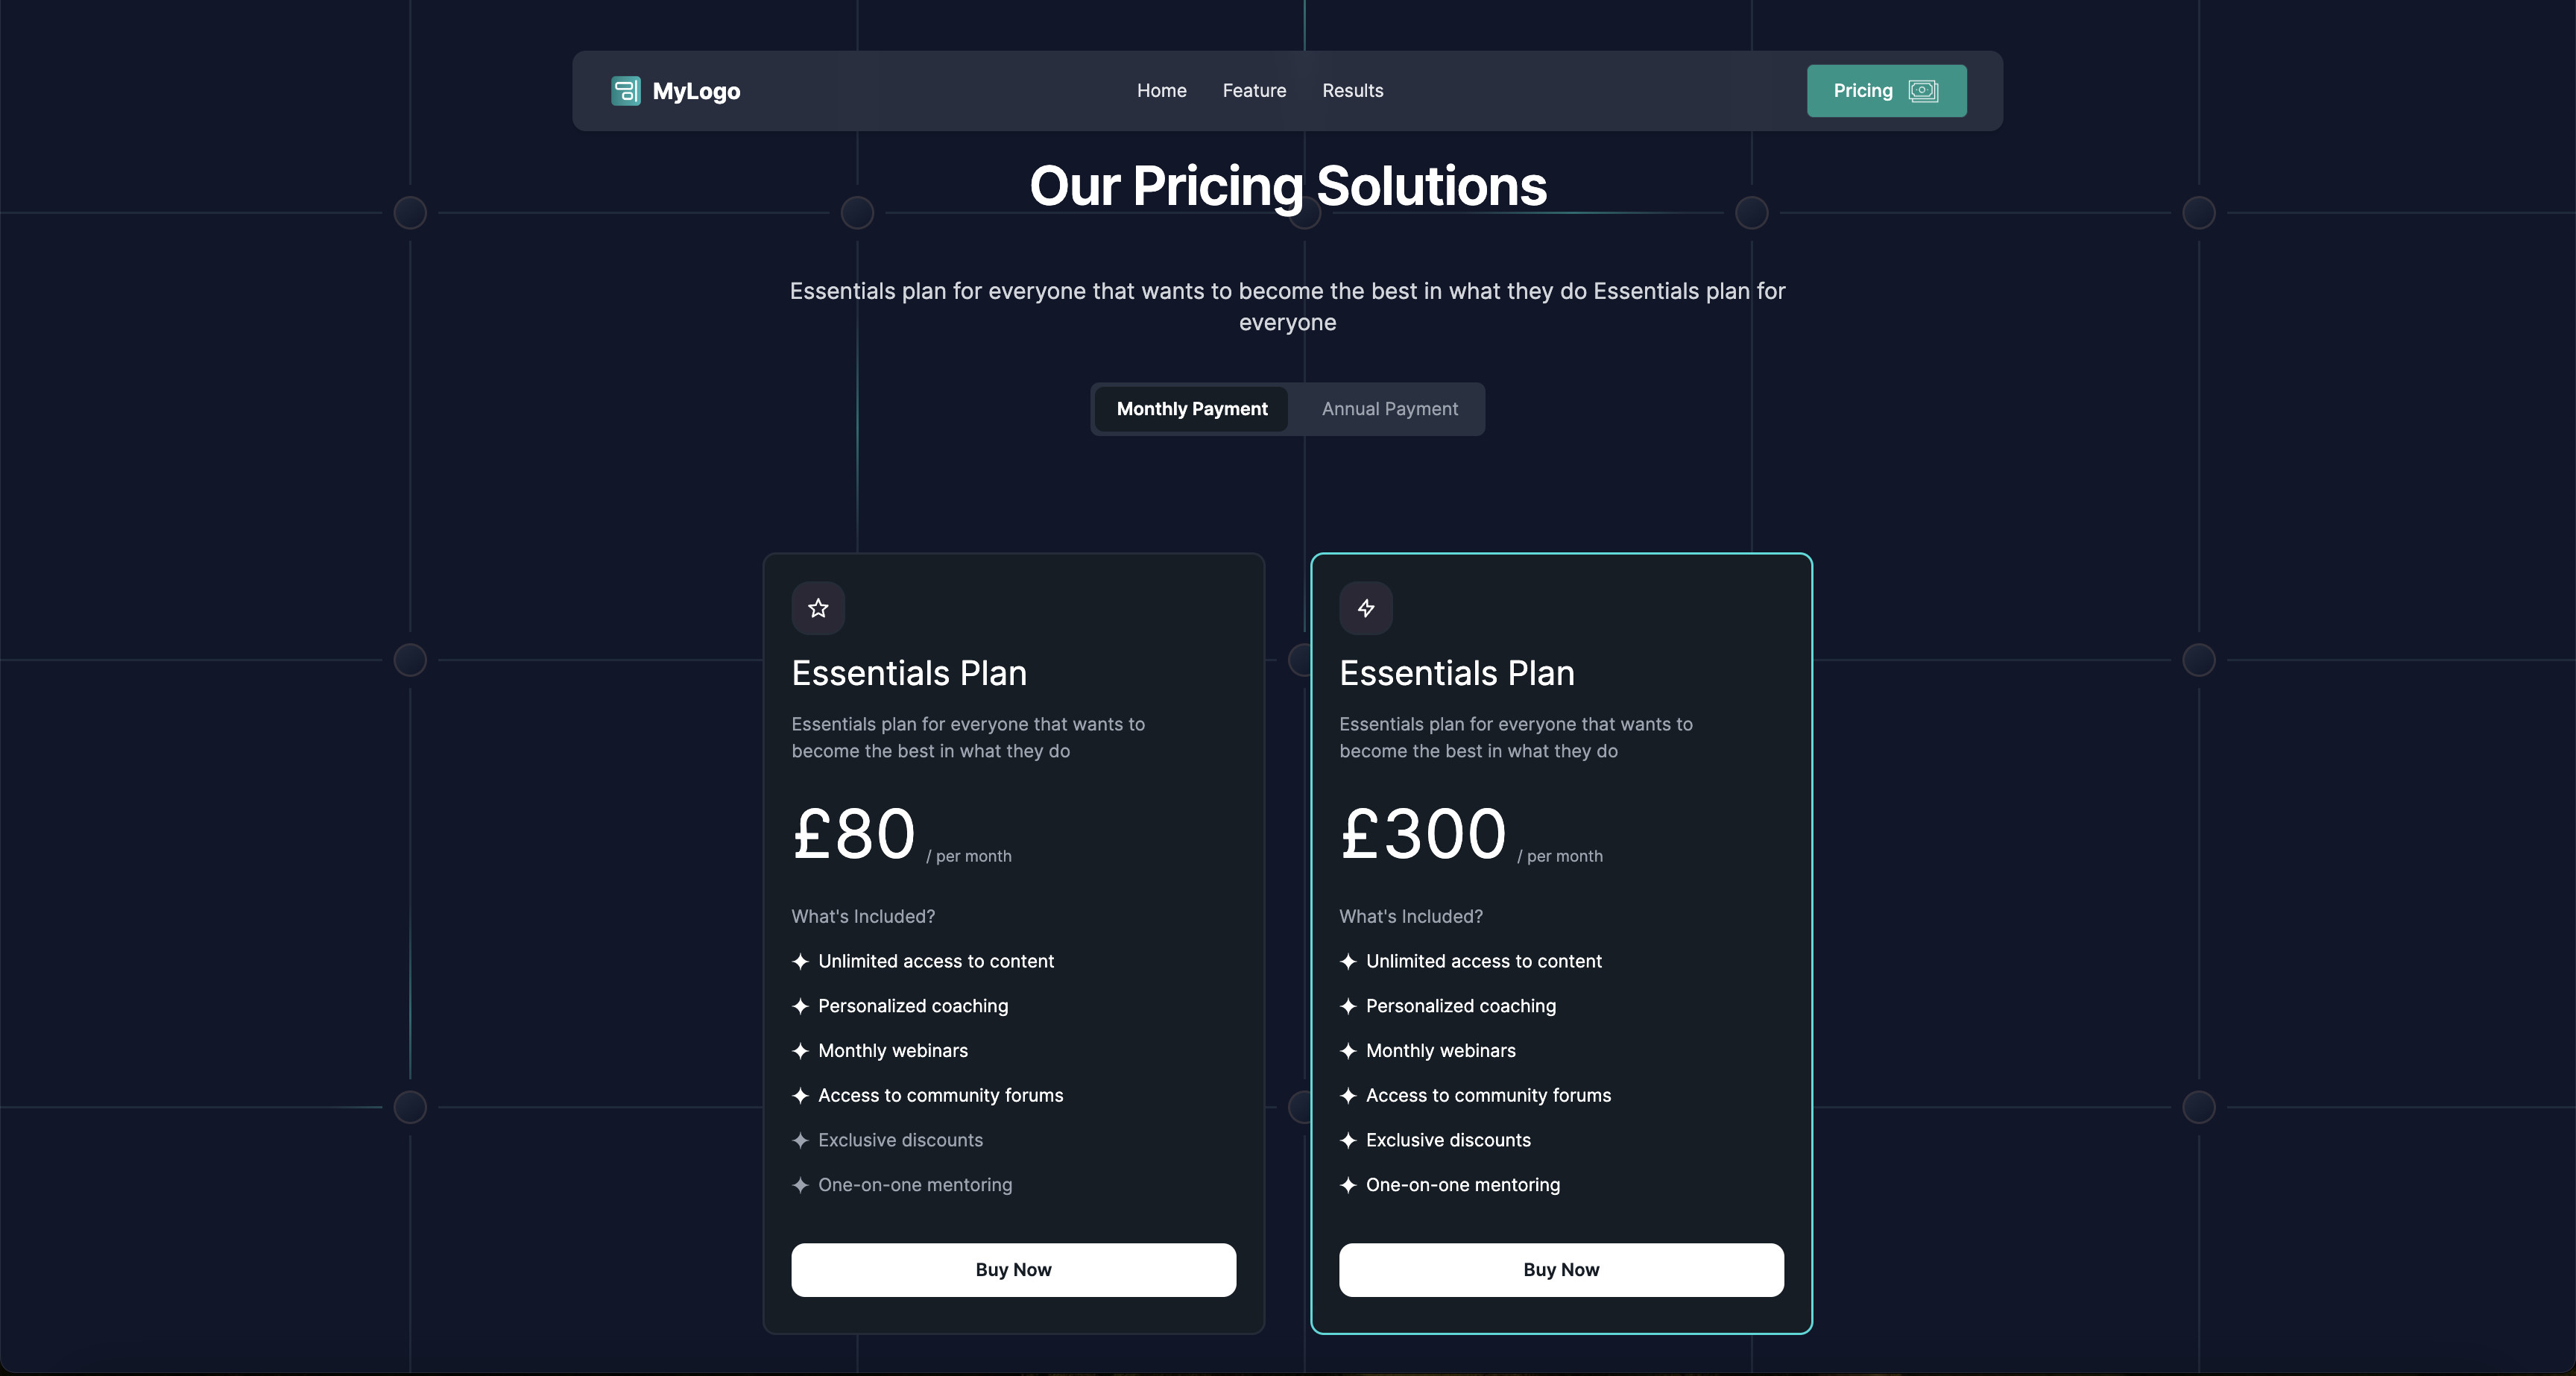2576x1376 pixels.
Task: Click the MyLogo brand text
Action: [x=696, y=91]
